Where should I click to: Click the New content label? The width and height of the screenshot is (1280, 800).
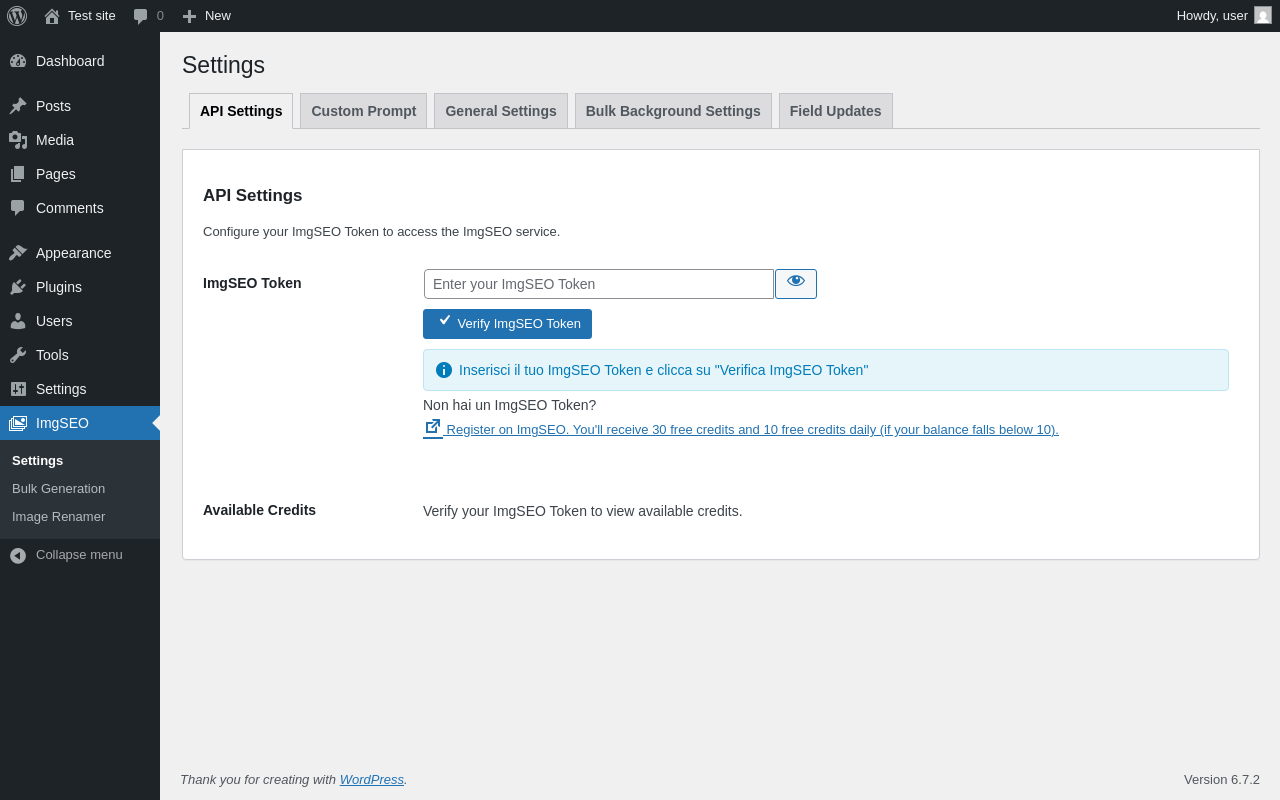point(218,16)
